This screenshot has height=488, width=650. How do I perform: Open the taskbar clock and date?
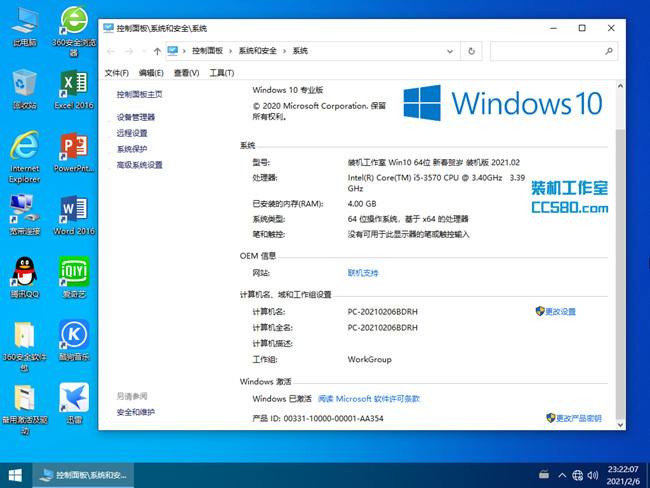click(x=623, y=475)
